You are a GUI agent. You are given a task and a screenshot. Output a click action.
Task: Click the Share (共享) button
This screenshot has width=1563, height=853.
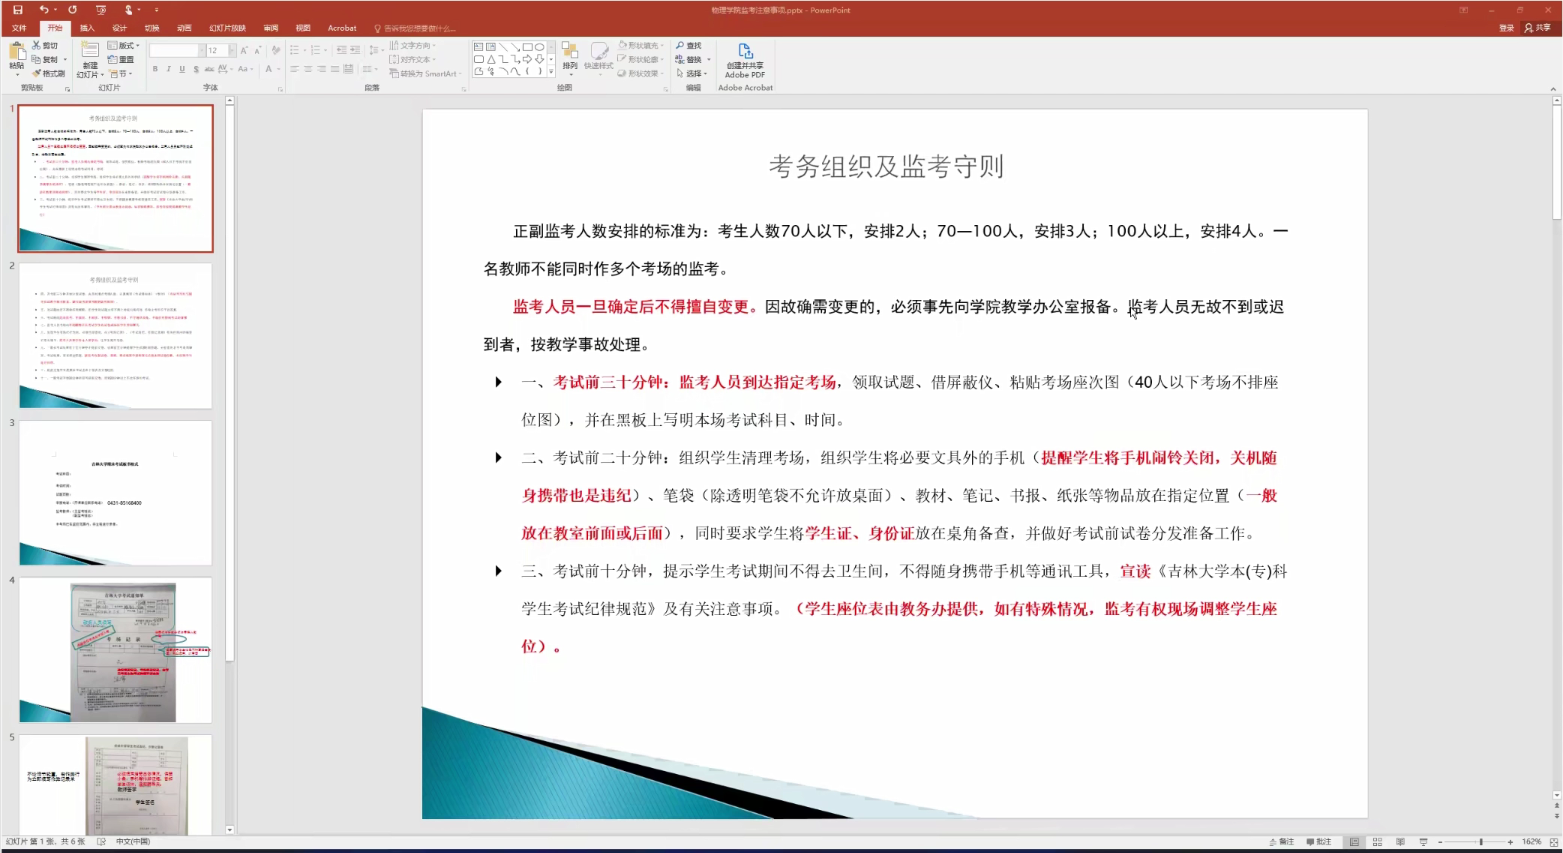tap(1537, 28)
